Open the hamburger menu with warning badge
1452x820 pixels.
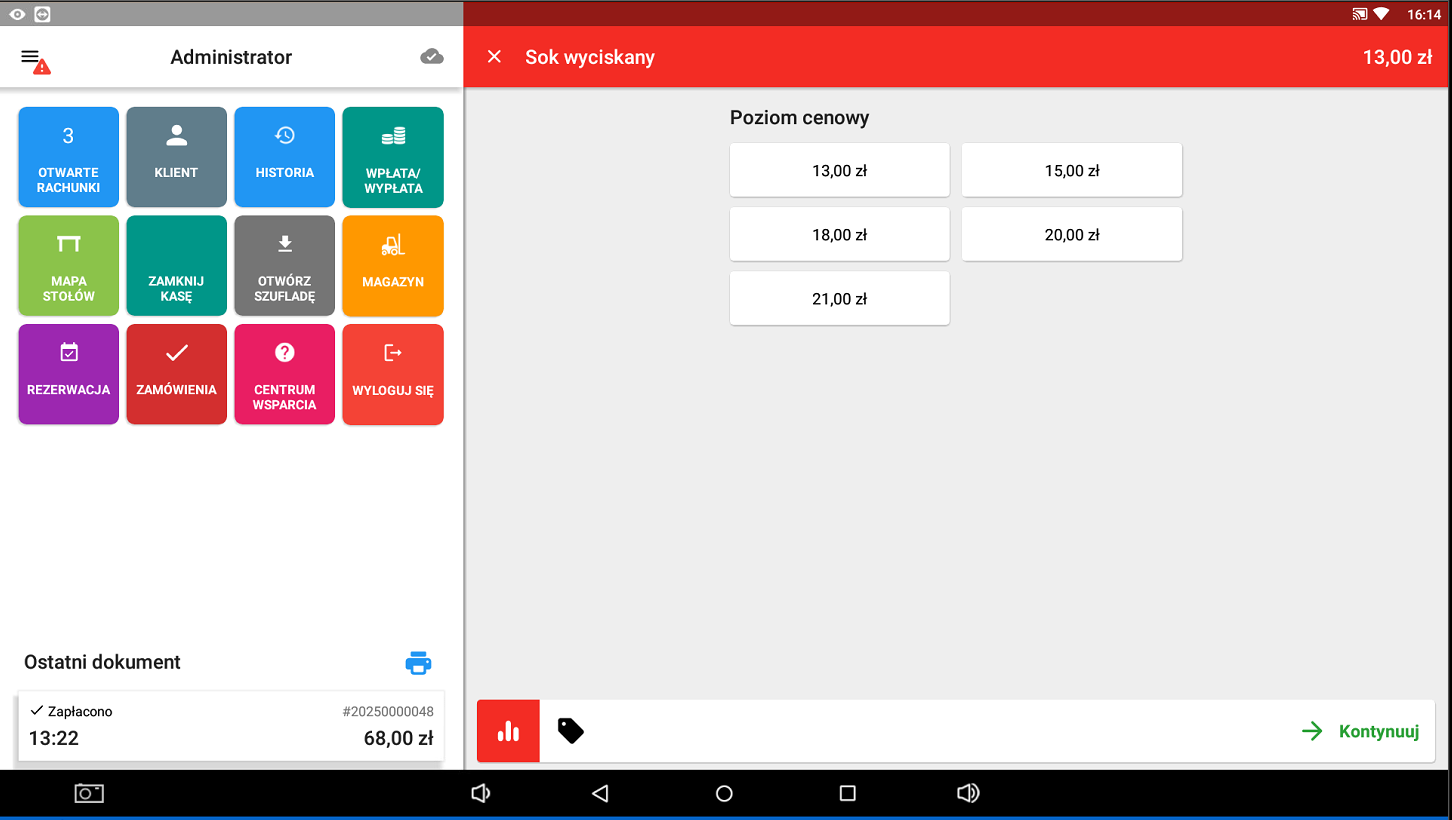tap(32, 58)
